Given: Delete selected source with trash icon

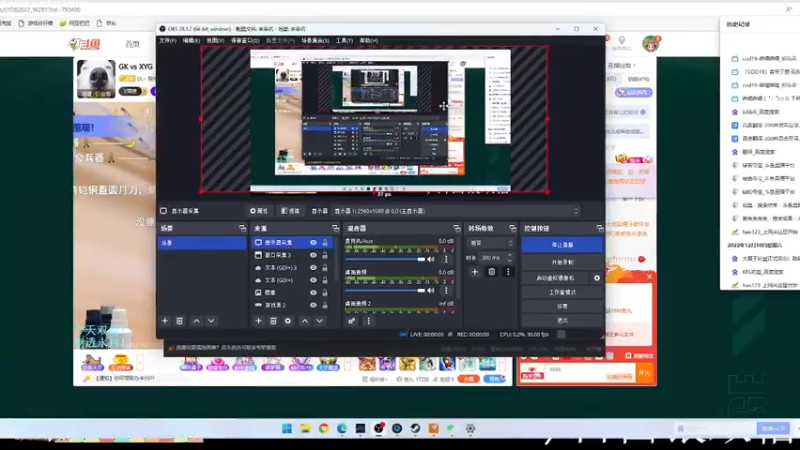Looking at the screenshot, I should (x=273, y=321).
